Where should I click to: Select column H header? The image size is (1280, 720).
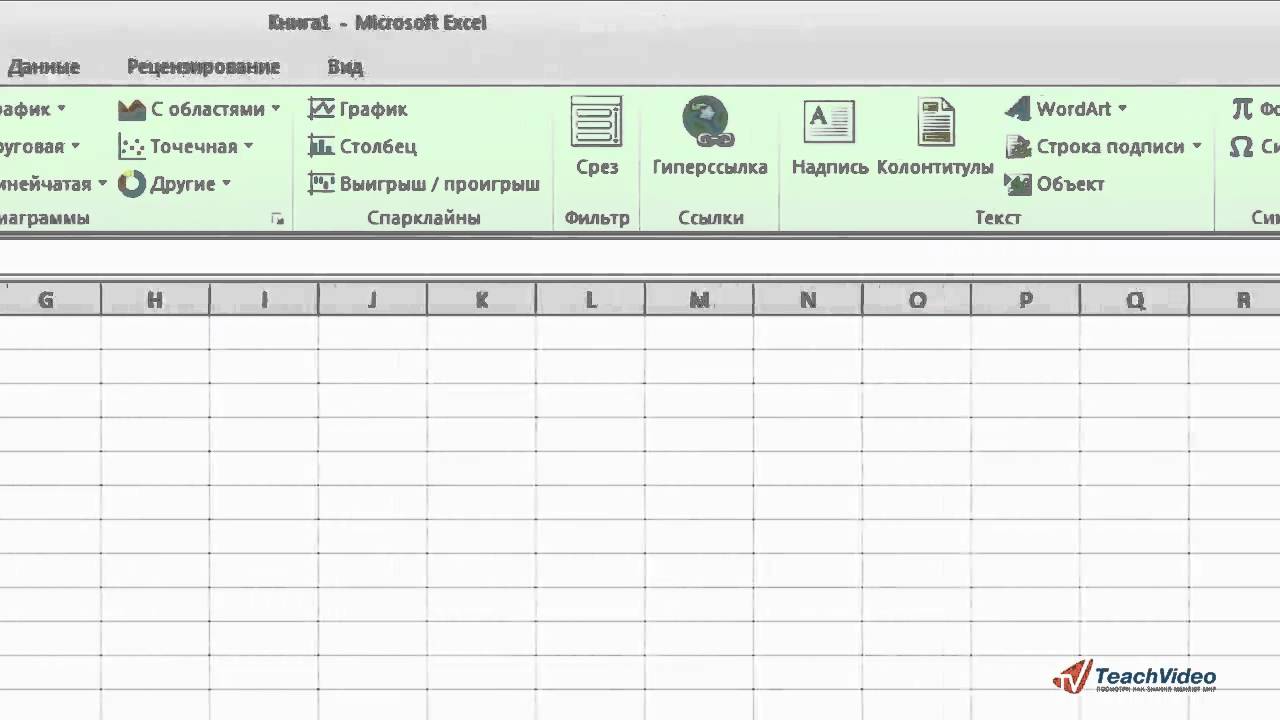coord(155,300)
